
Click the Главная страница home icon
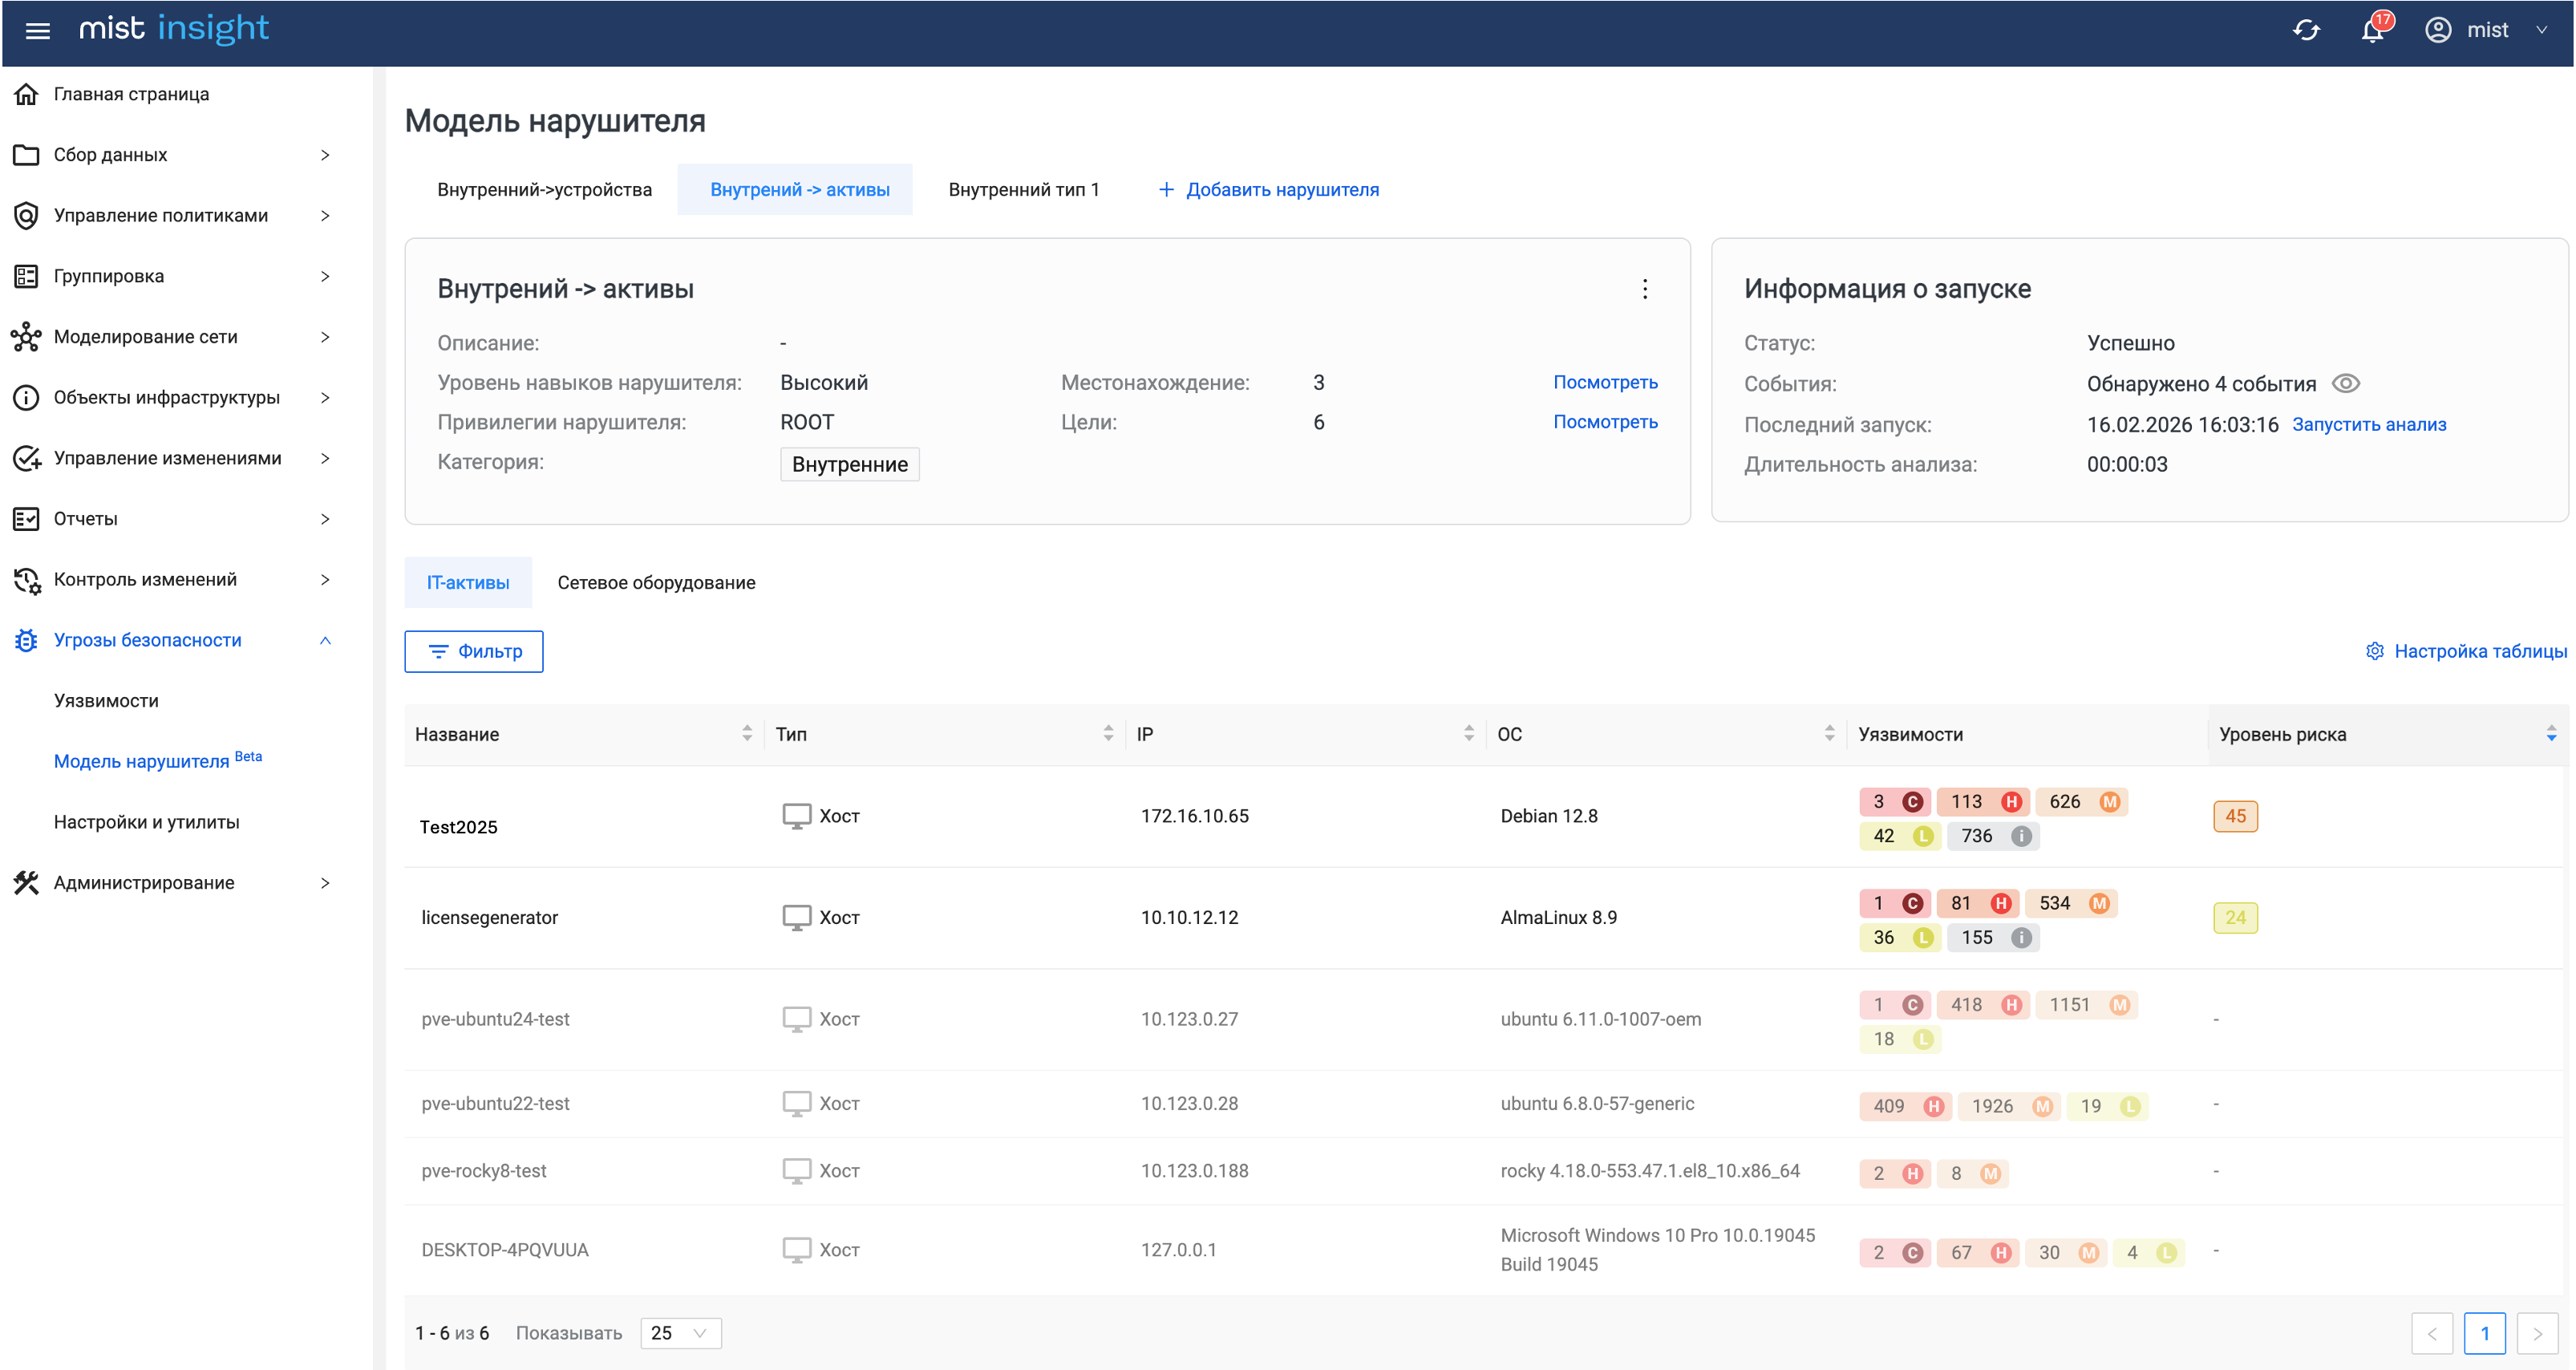(26, 94)
